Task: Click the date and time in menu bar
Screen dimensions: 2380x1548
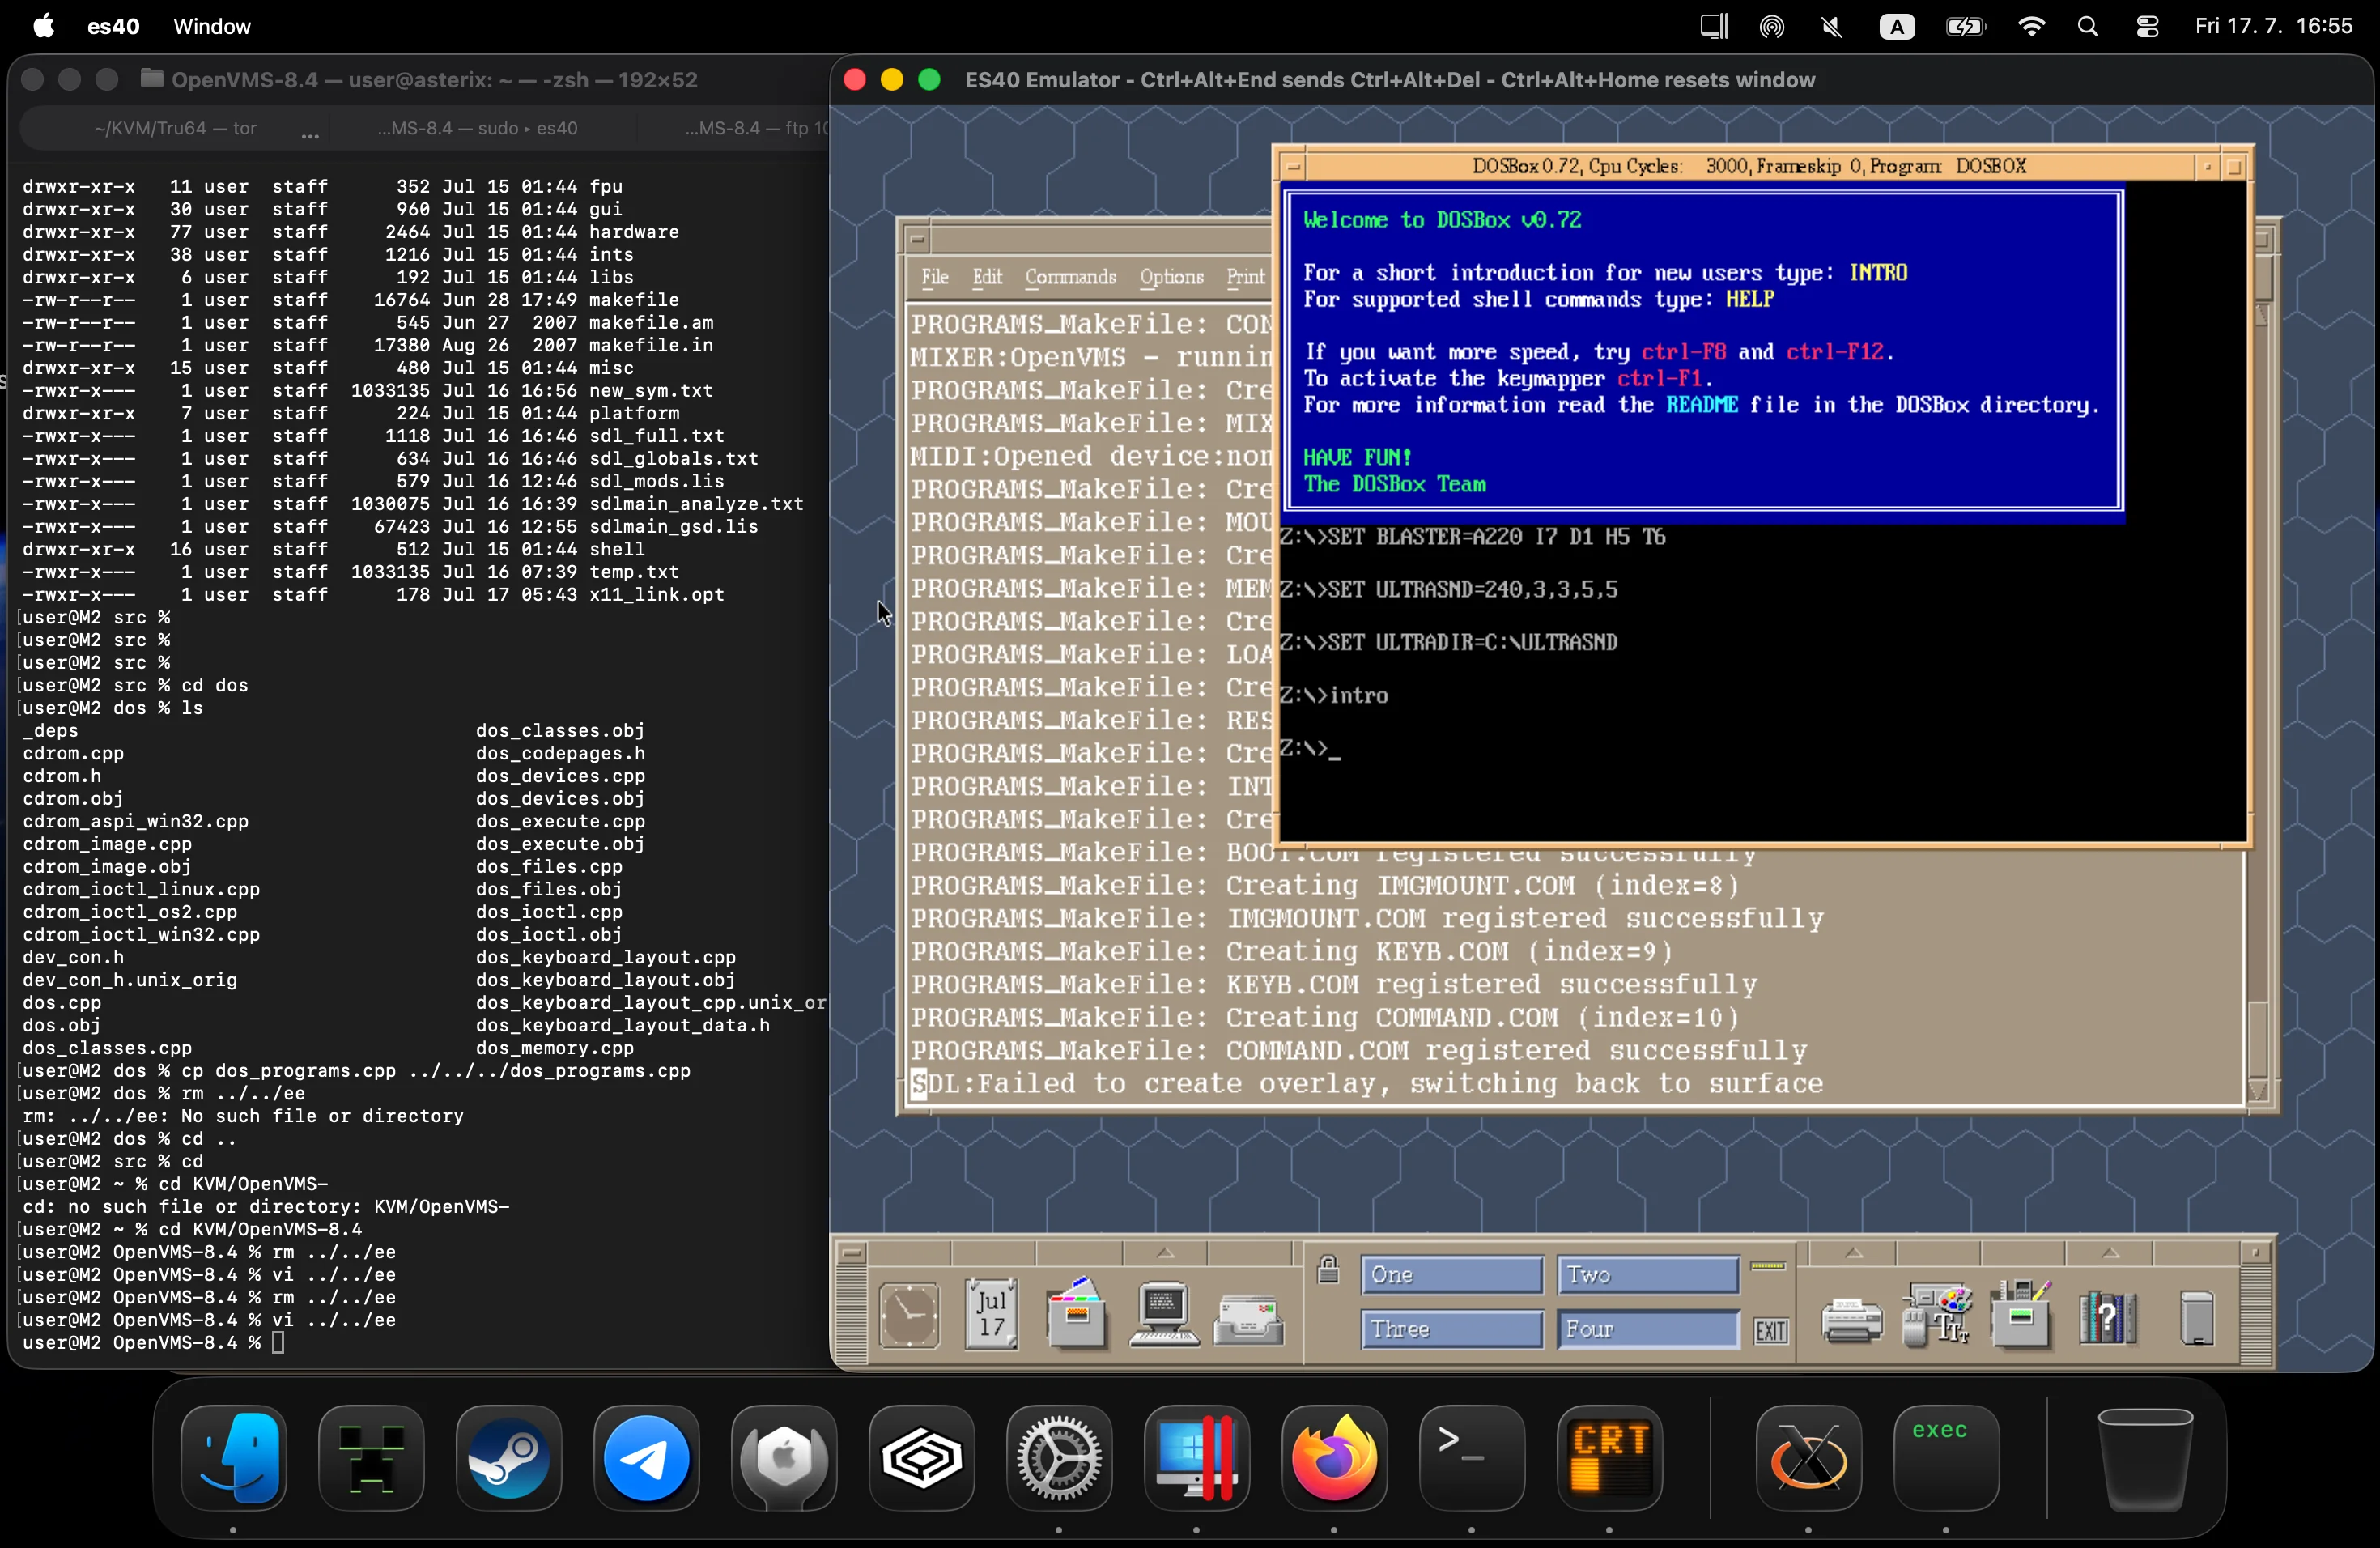Action: pyautogui.click(x=2274, y=27)
